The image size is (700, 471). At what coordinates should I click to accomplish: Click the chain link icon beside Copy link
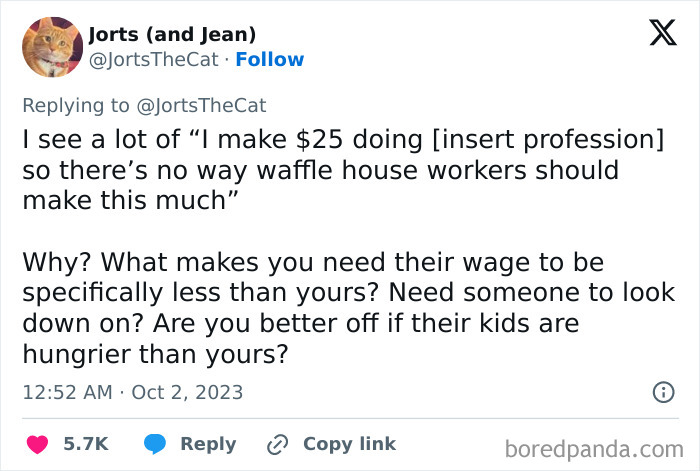[277, 445]
